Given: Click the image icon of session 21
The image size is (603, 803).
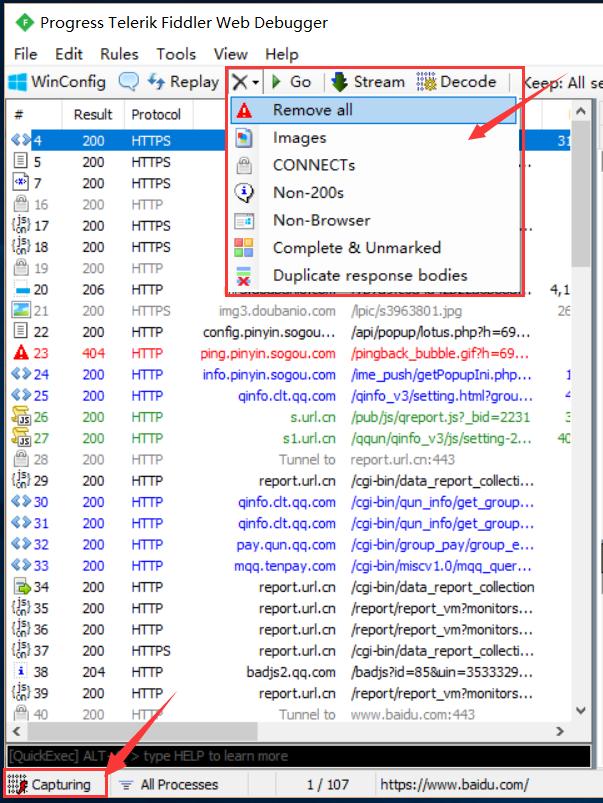Looking at the screenshot, I should tap(21, 310).
